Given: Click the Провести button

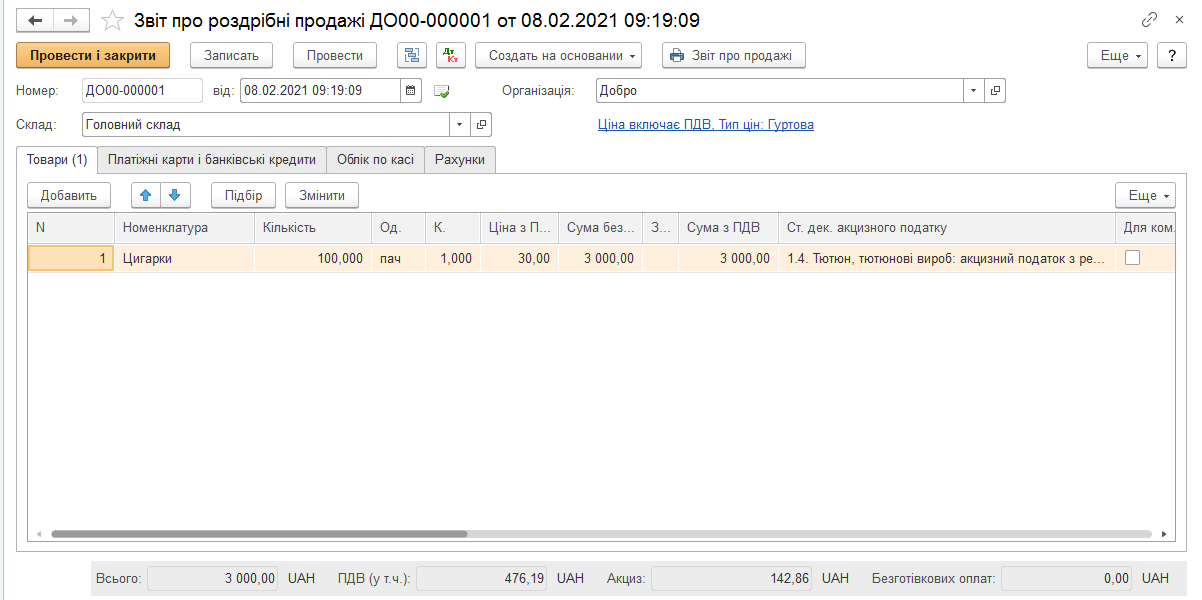Looking at the screenshot, I should pyautogui.click(x=335, y=56).
